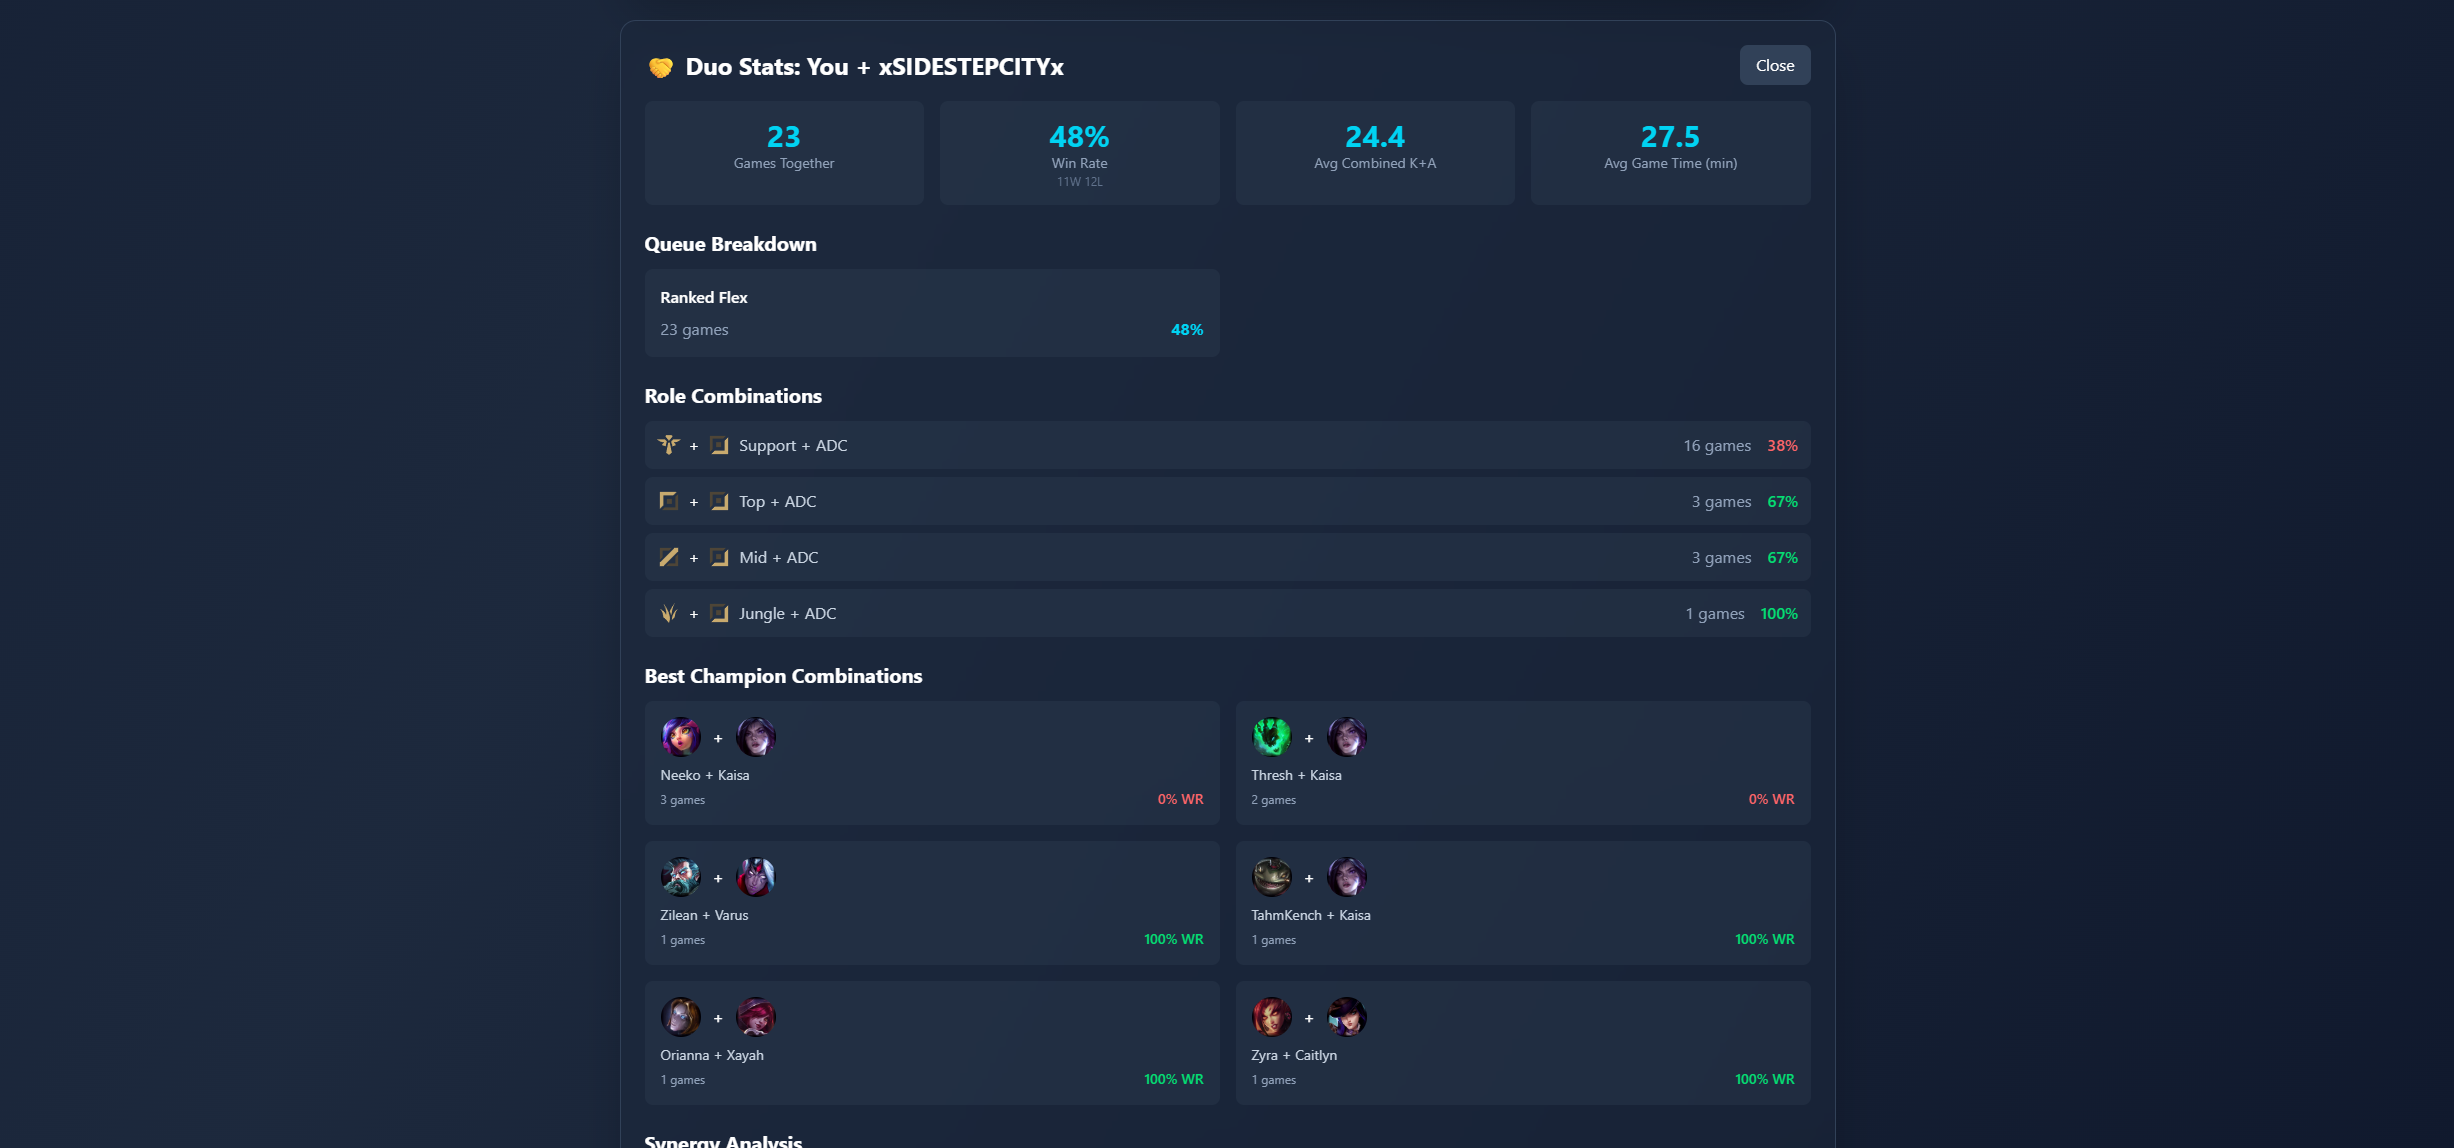Select the Support + ADC role row
The width and height of the screenshot is (2454, 1148).
(1227, 445)
